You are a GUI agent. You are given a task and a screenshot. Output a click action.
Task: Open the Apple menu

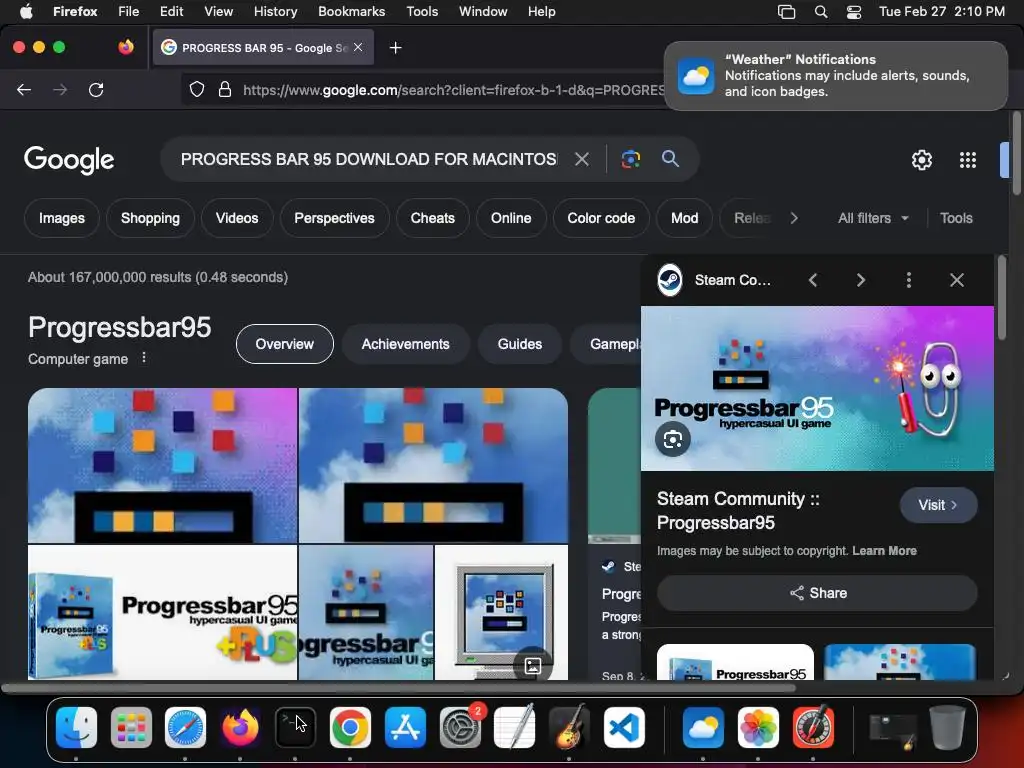point(26,12)
